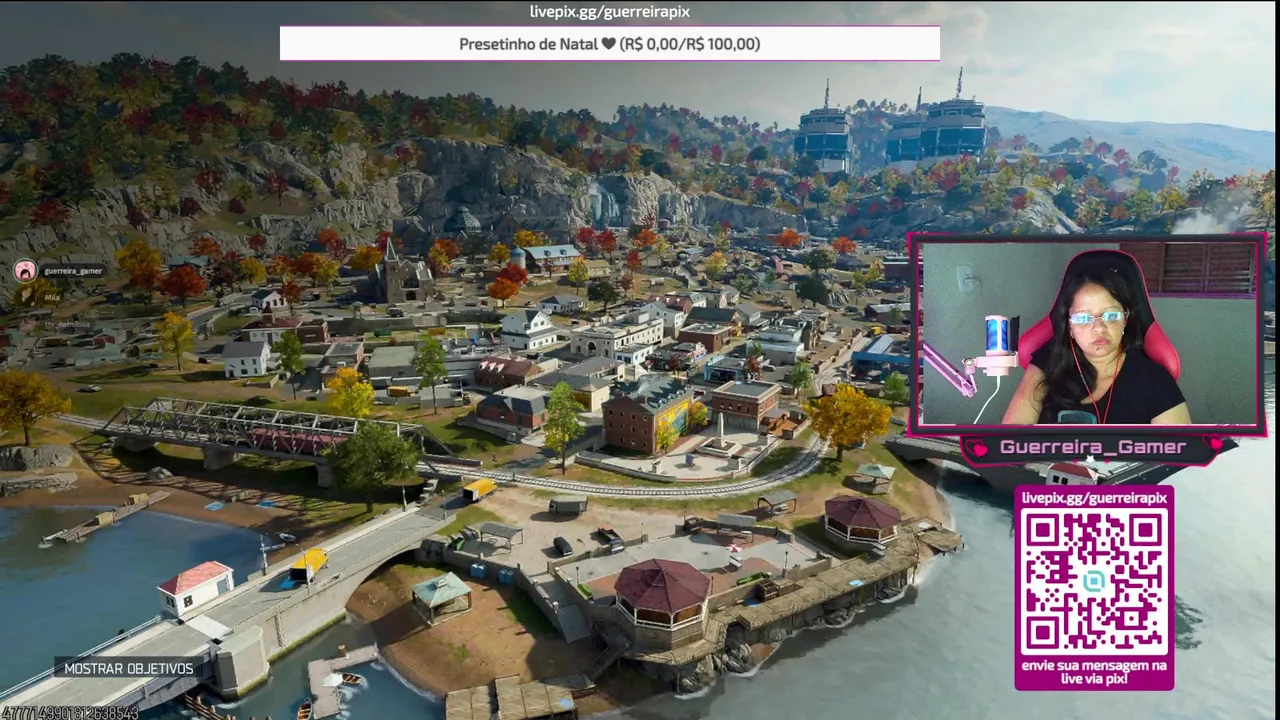Click the MOSTRAR OBJETIVOS button
The width and height of the screenshot is (1280, 720).
coord(128,668)
